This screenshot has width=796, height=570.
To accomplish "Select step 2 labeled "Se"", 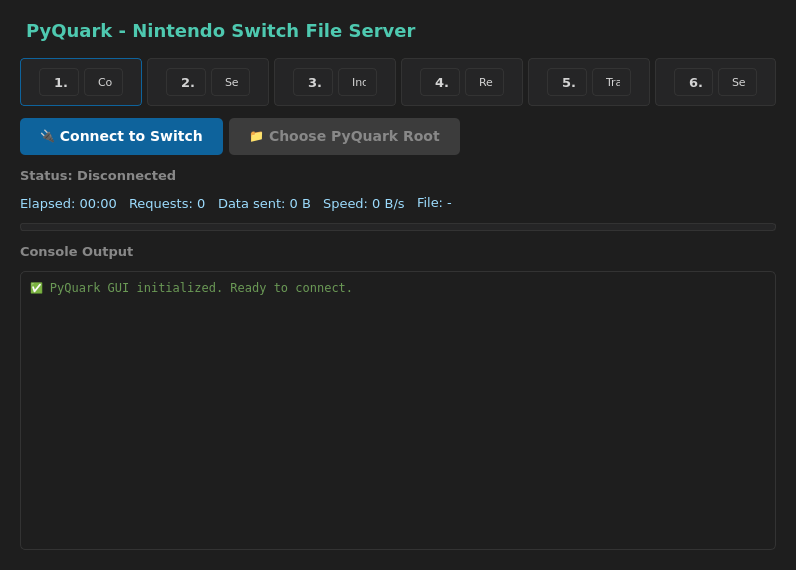I will tap(208, 82).
